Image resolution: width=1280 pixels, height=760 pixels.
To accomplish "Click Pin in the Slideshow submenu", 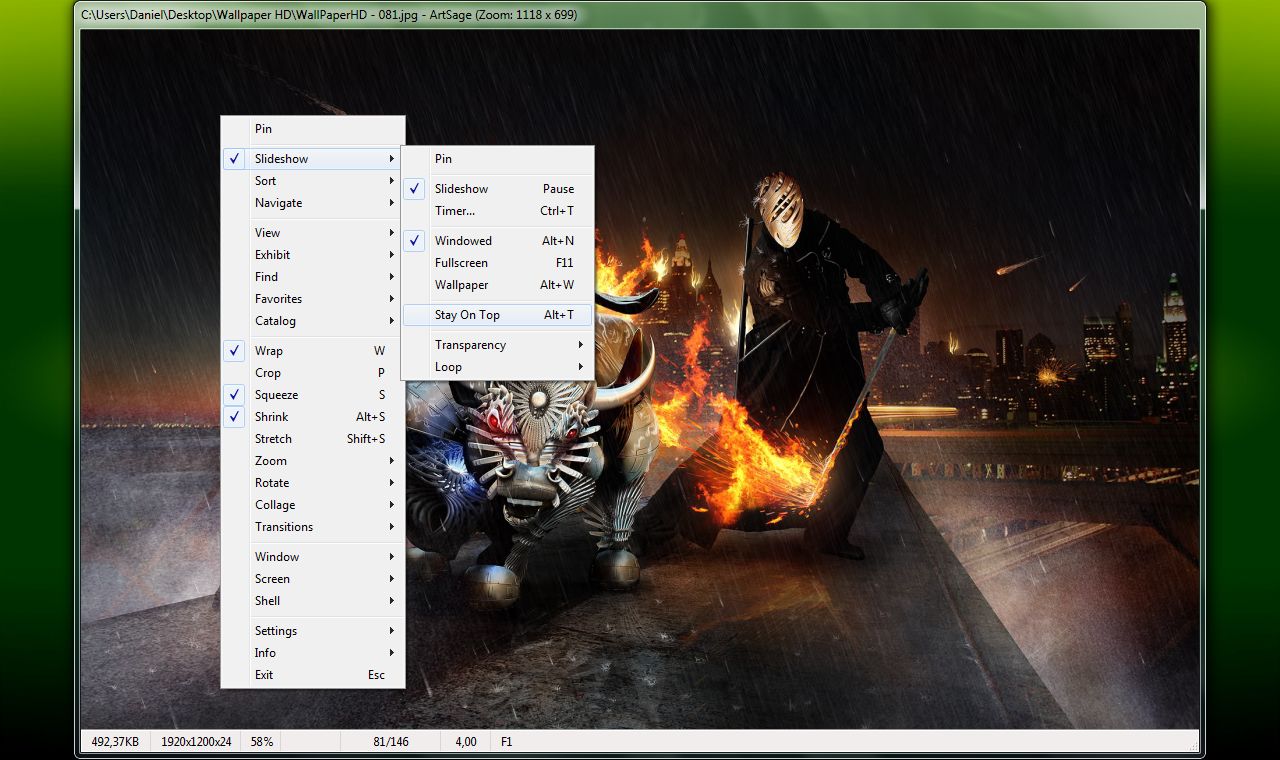I will [497, 159].
